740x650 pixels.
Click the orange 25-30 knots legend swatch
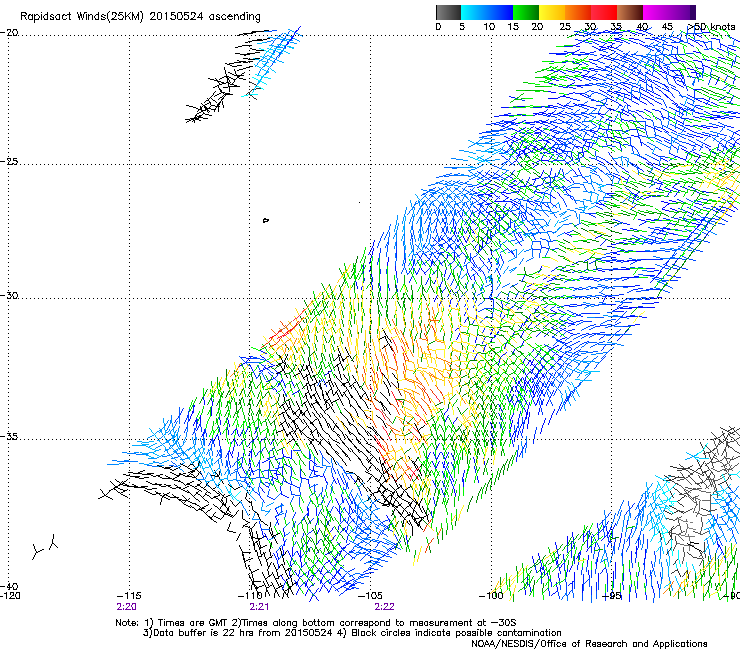click(x=578, y=12)
